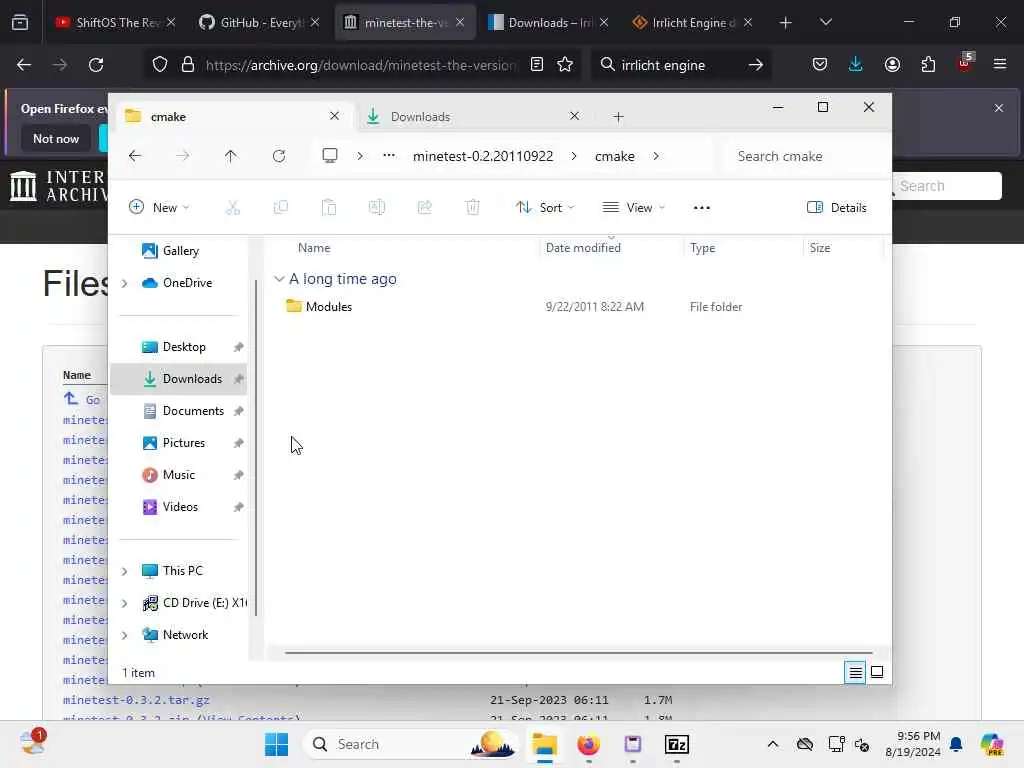
Task: Open Desktop in navigation pane
Action: (184, 347)
